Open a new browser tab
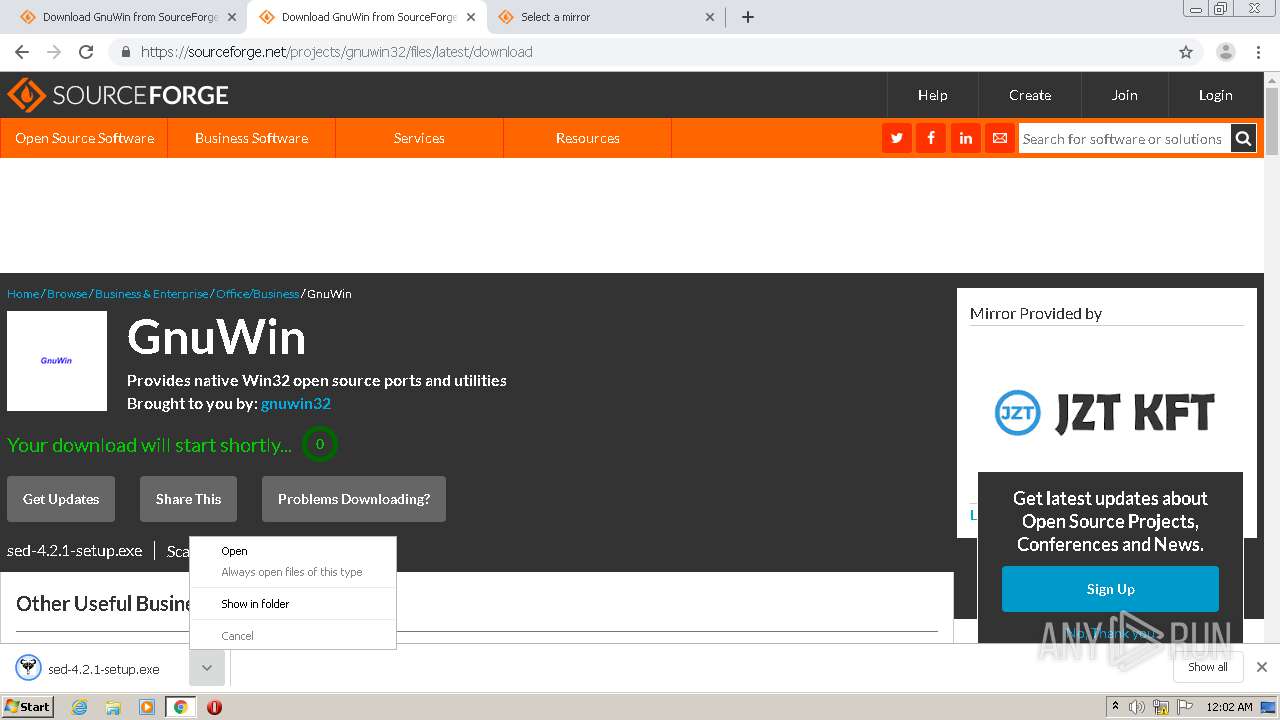Screen dimensions: 1280x720 (748, 17)
